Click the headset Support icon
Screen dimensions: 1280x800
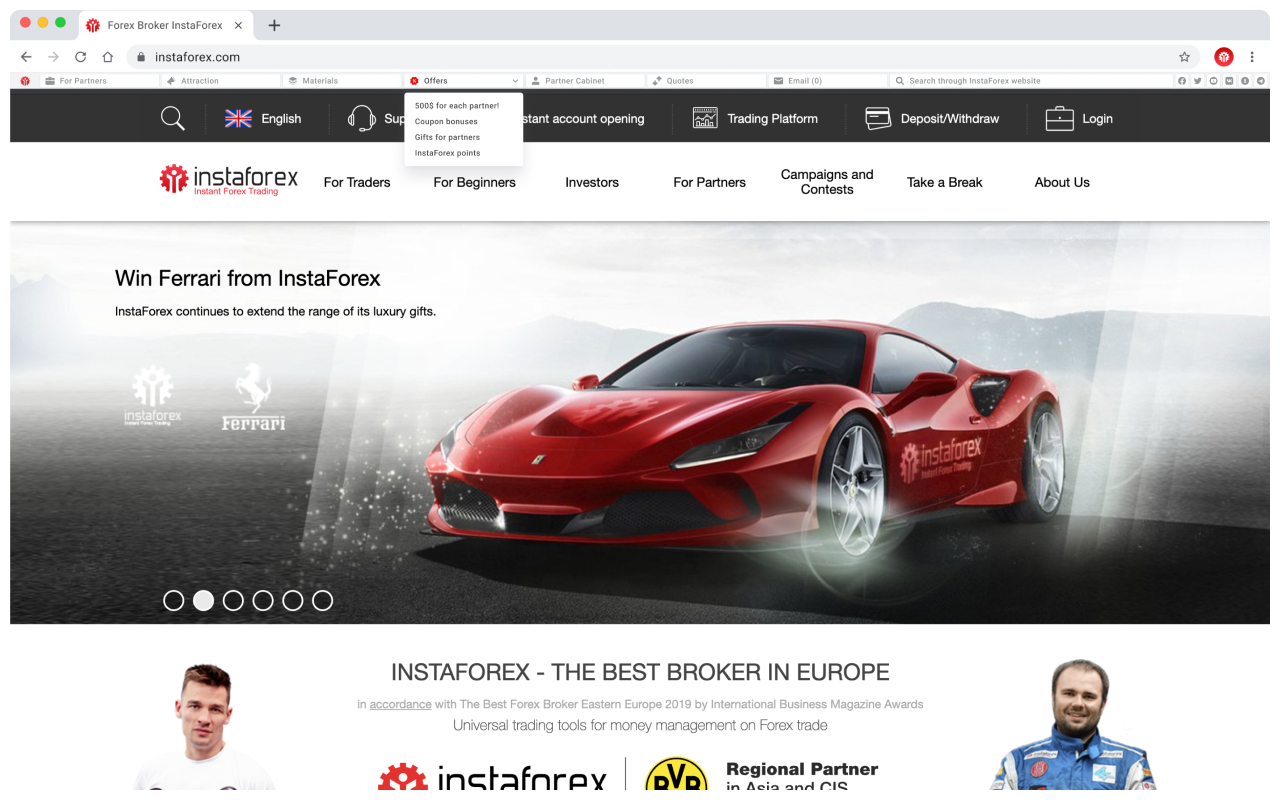pyautogui.click(x=361, y=118)
